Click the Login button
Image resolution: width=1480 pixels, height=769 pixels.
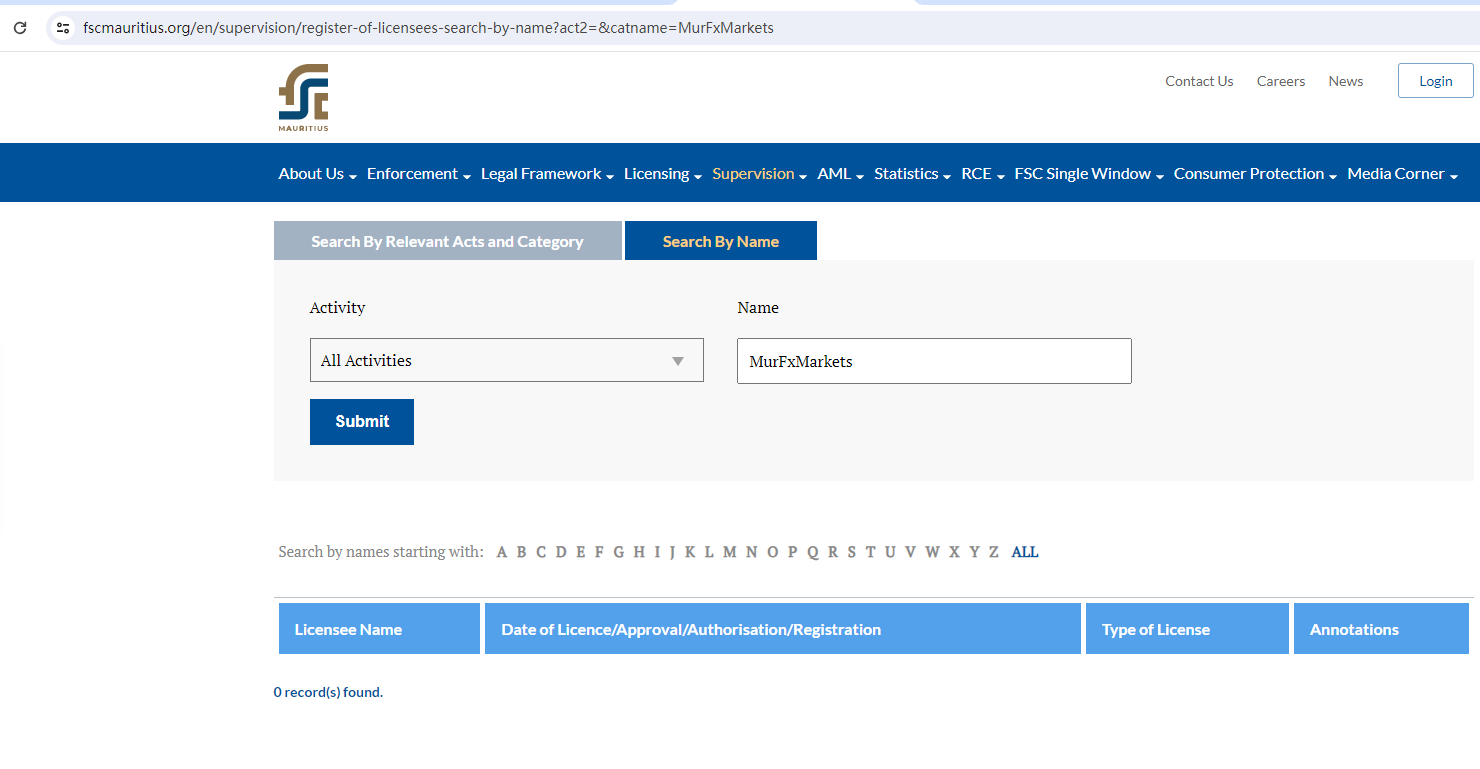pos(1435,81)
